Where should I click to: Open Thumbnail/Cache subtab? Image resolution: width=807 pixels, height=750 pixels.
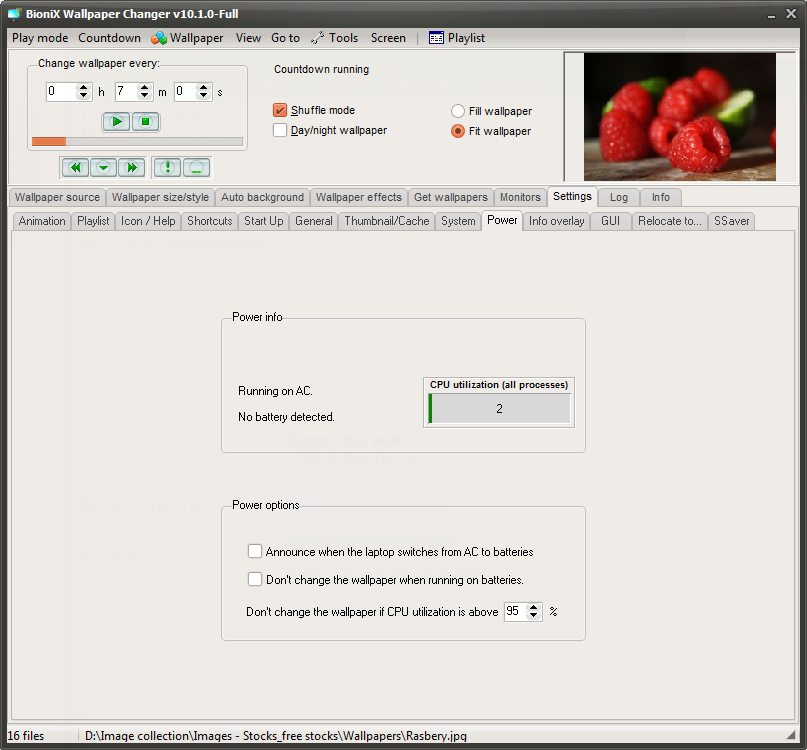(387, 221)
